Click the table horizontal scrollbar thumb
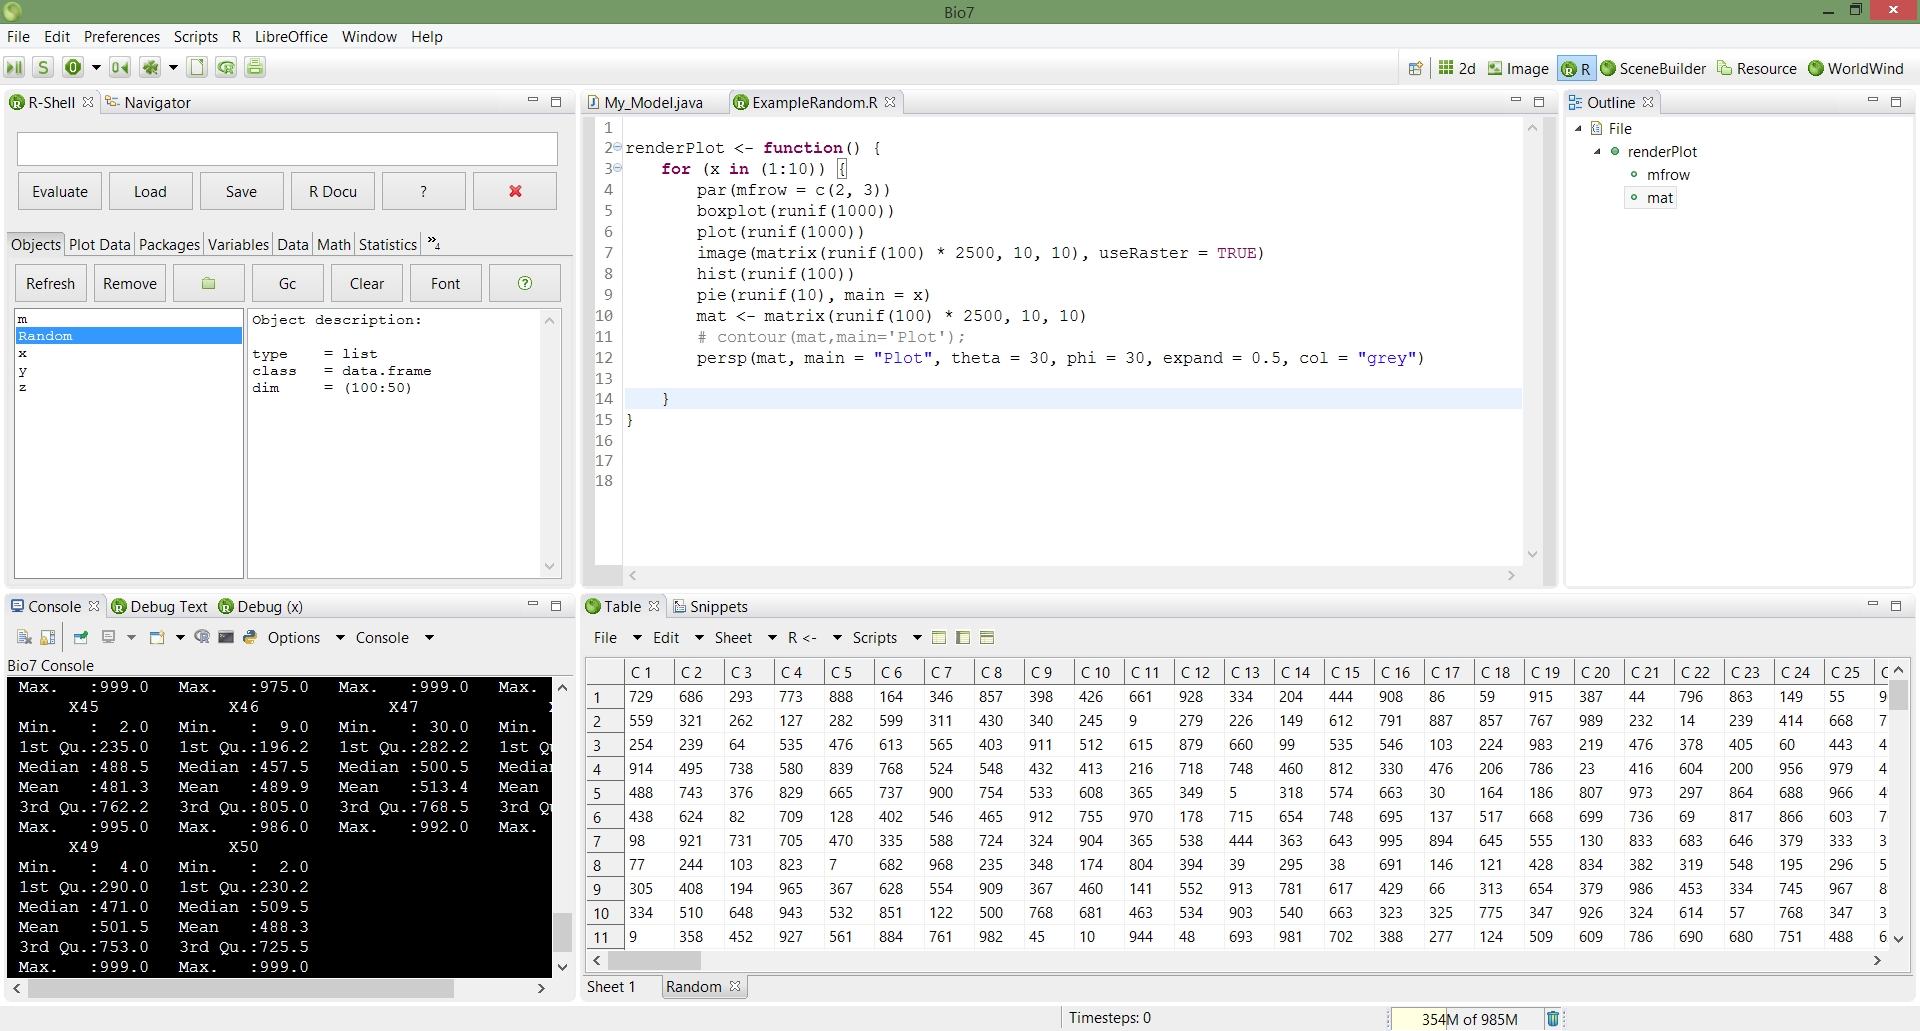The width and height of the screenshot is (1920, 1031). (x=654, y=960)
